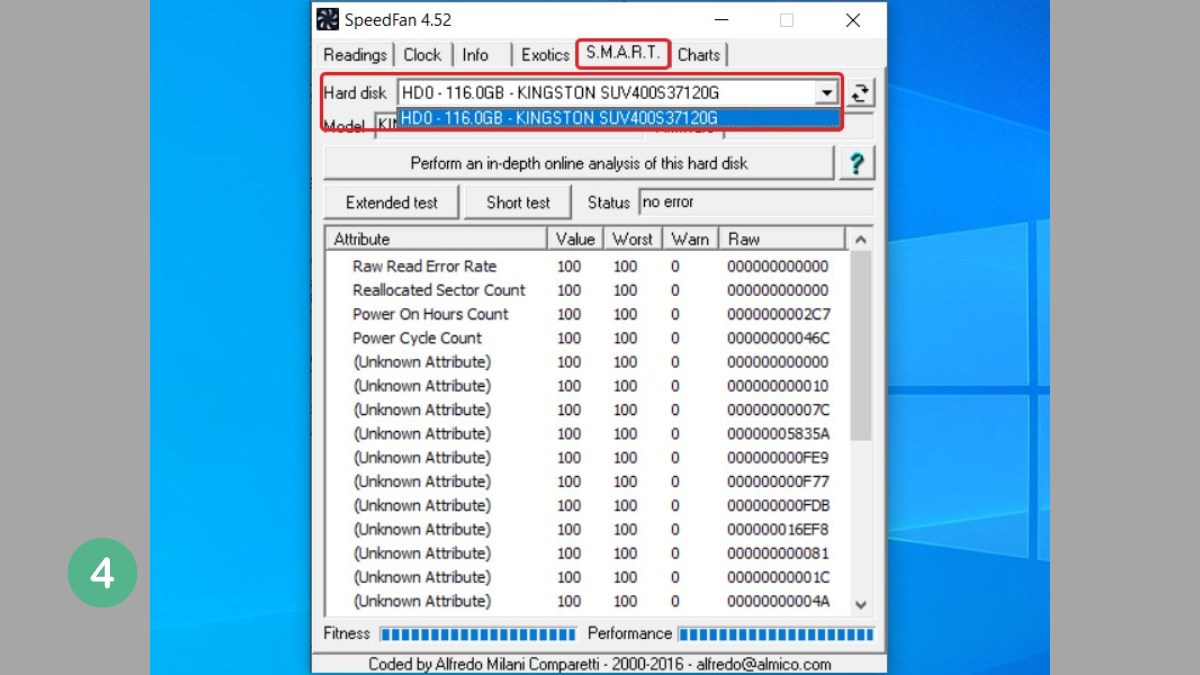This screenshot has width=1200, height=675.
Task: Refresh hard disk list with the arrows icon
Action: click(x=860, y=94)
